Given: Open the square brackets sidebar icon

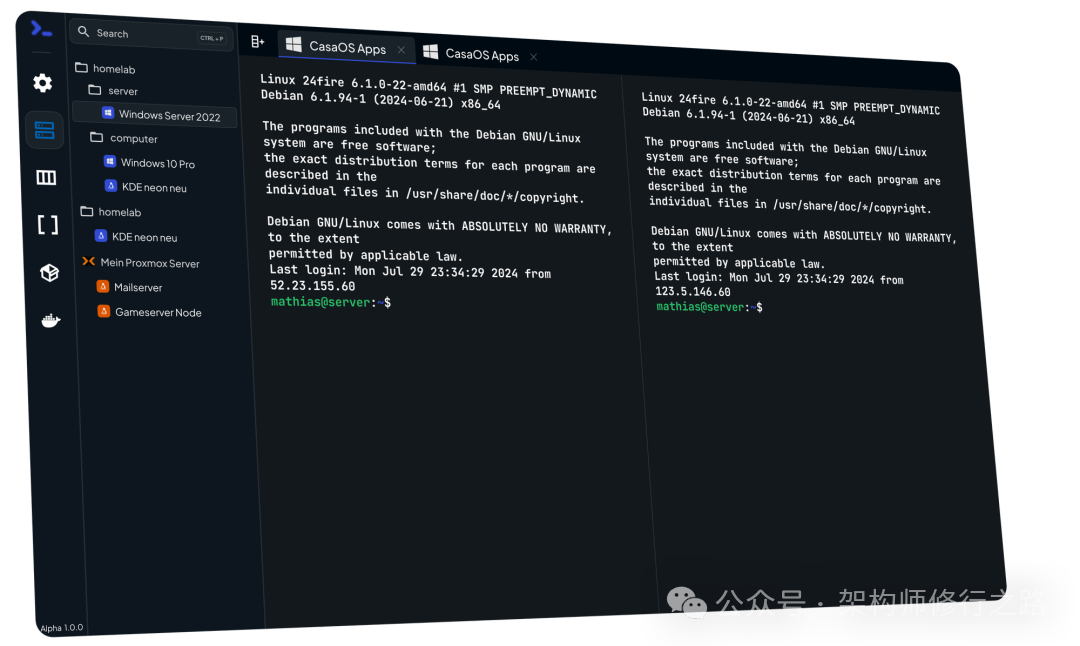Looking at the screenshot, I should [x=47, y=225].
